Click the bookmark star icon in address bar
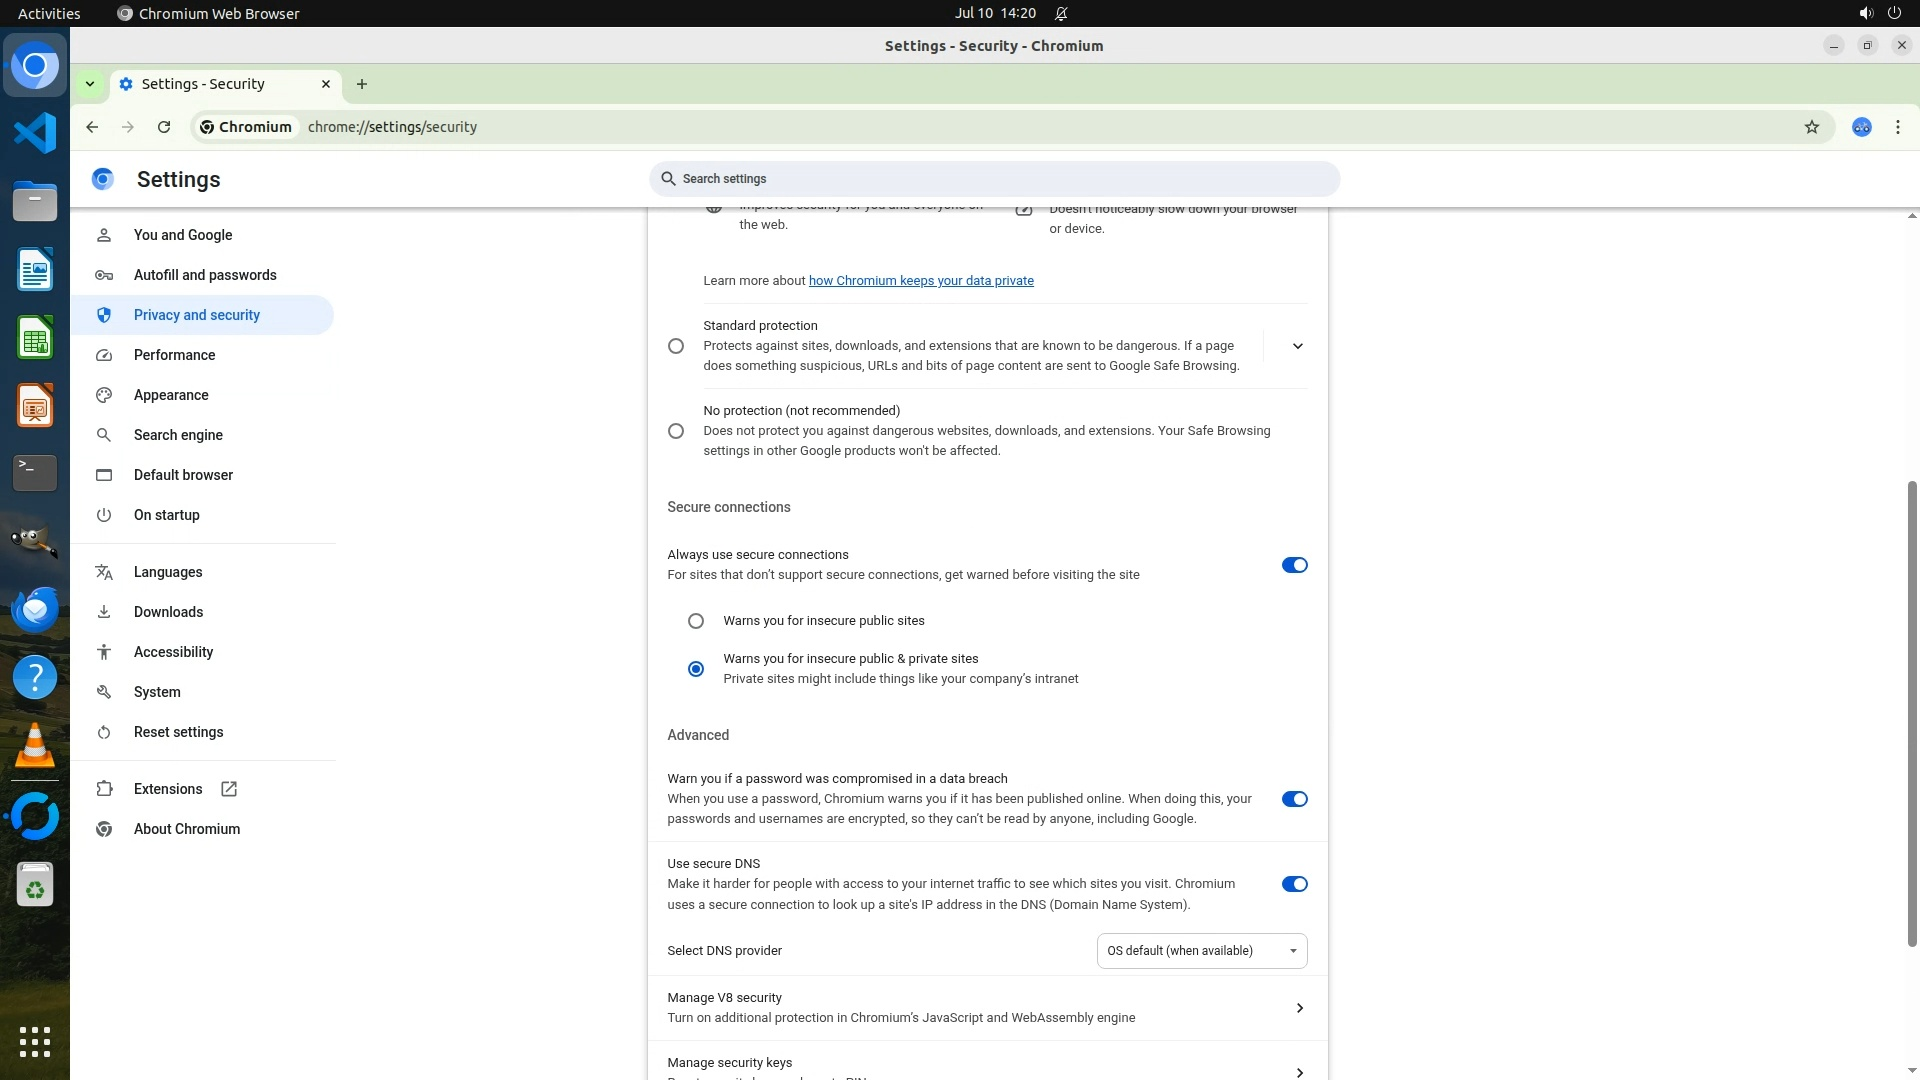Image resolution: width=1920 pixels, height=1080 pixels. [1811, 127]
